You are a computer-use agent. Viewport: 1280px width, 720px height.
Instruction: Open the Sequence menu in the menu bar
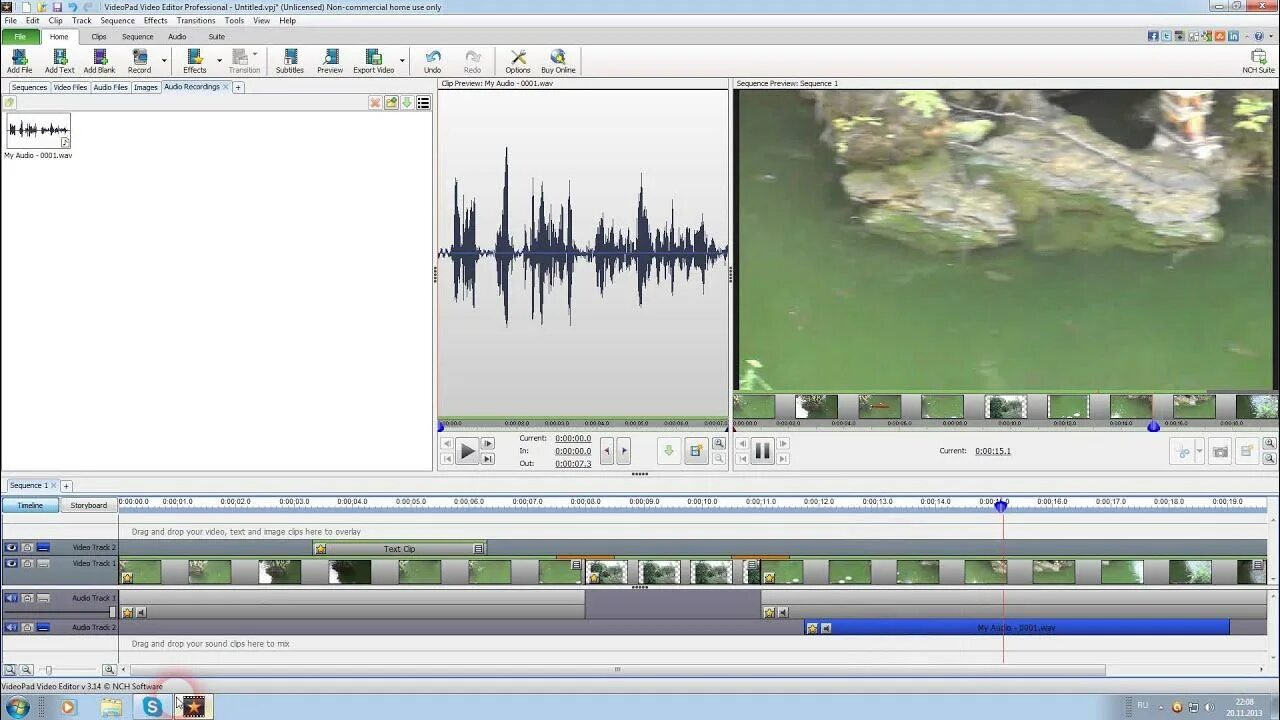117,20
